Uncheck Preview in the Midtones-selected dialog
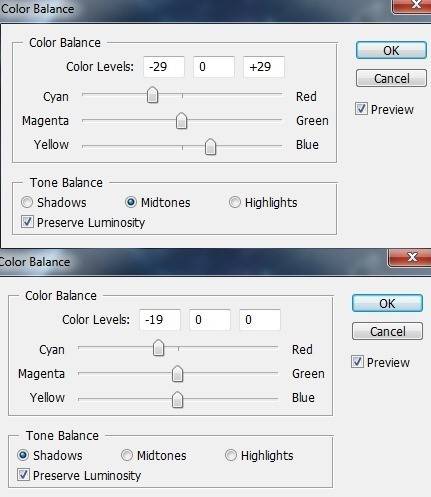Screen dimensions: 431x497 coord(361,109)
